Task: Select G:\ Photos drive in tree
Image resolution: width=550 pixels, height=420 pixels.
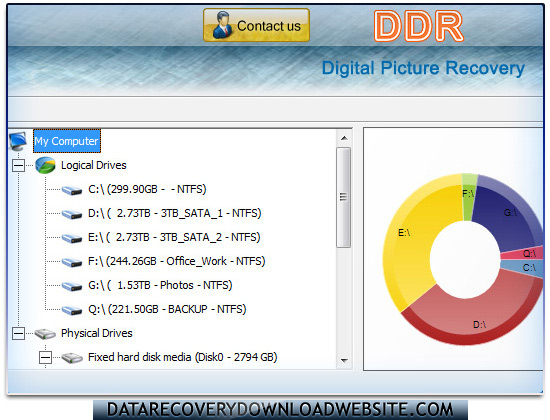Action: 160,285
